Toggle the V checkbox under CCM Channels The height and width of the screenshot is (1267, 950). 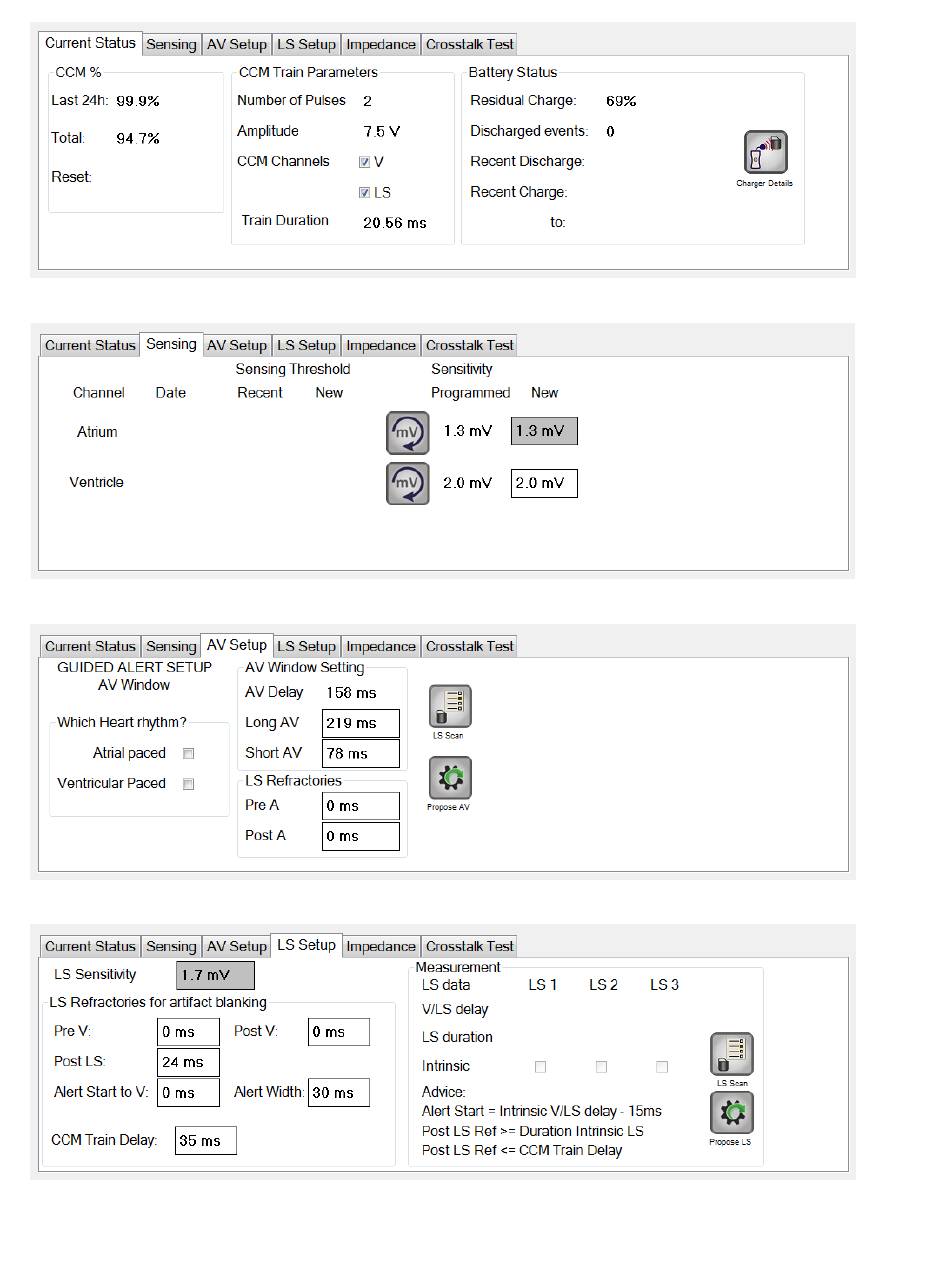[x=364, y=162]
